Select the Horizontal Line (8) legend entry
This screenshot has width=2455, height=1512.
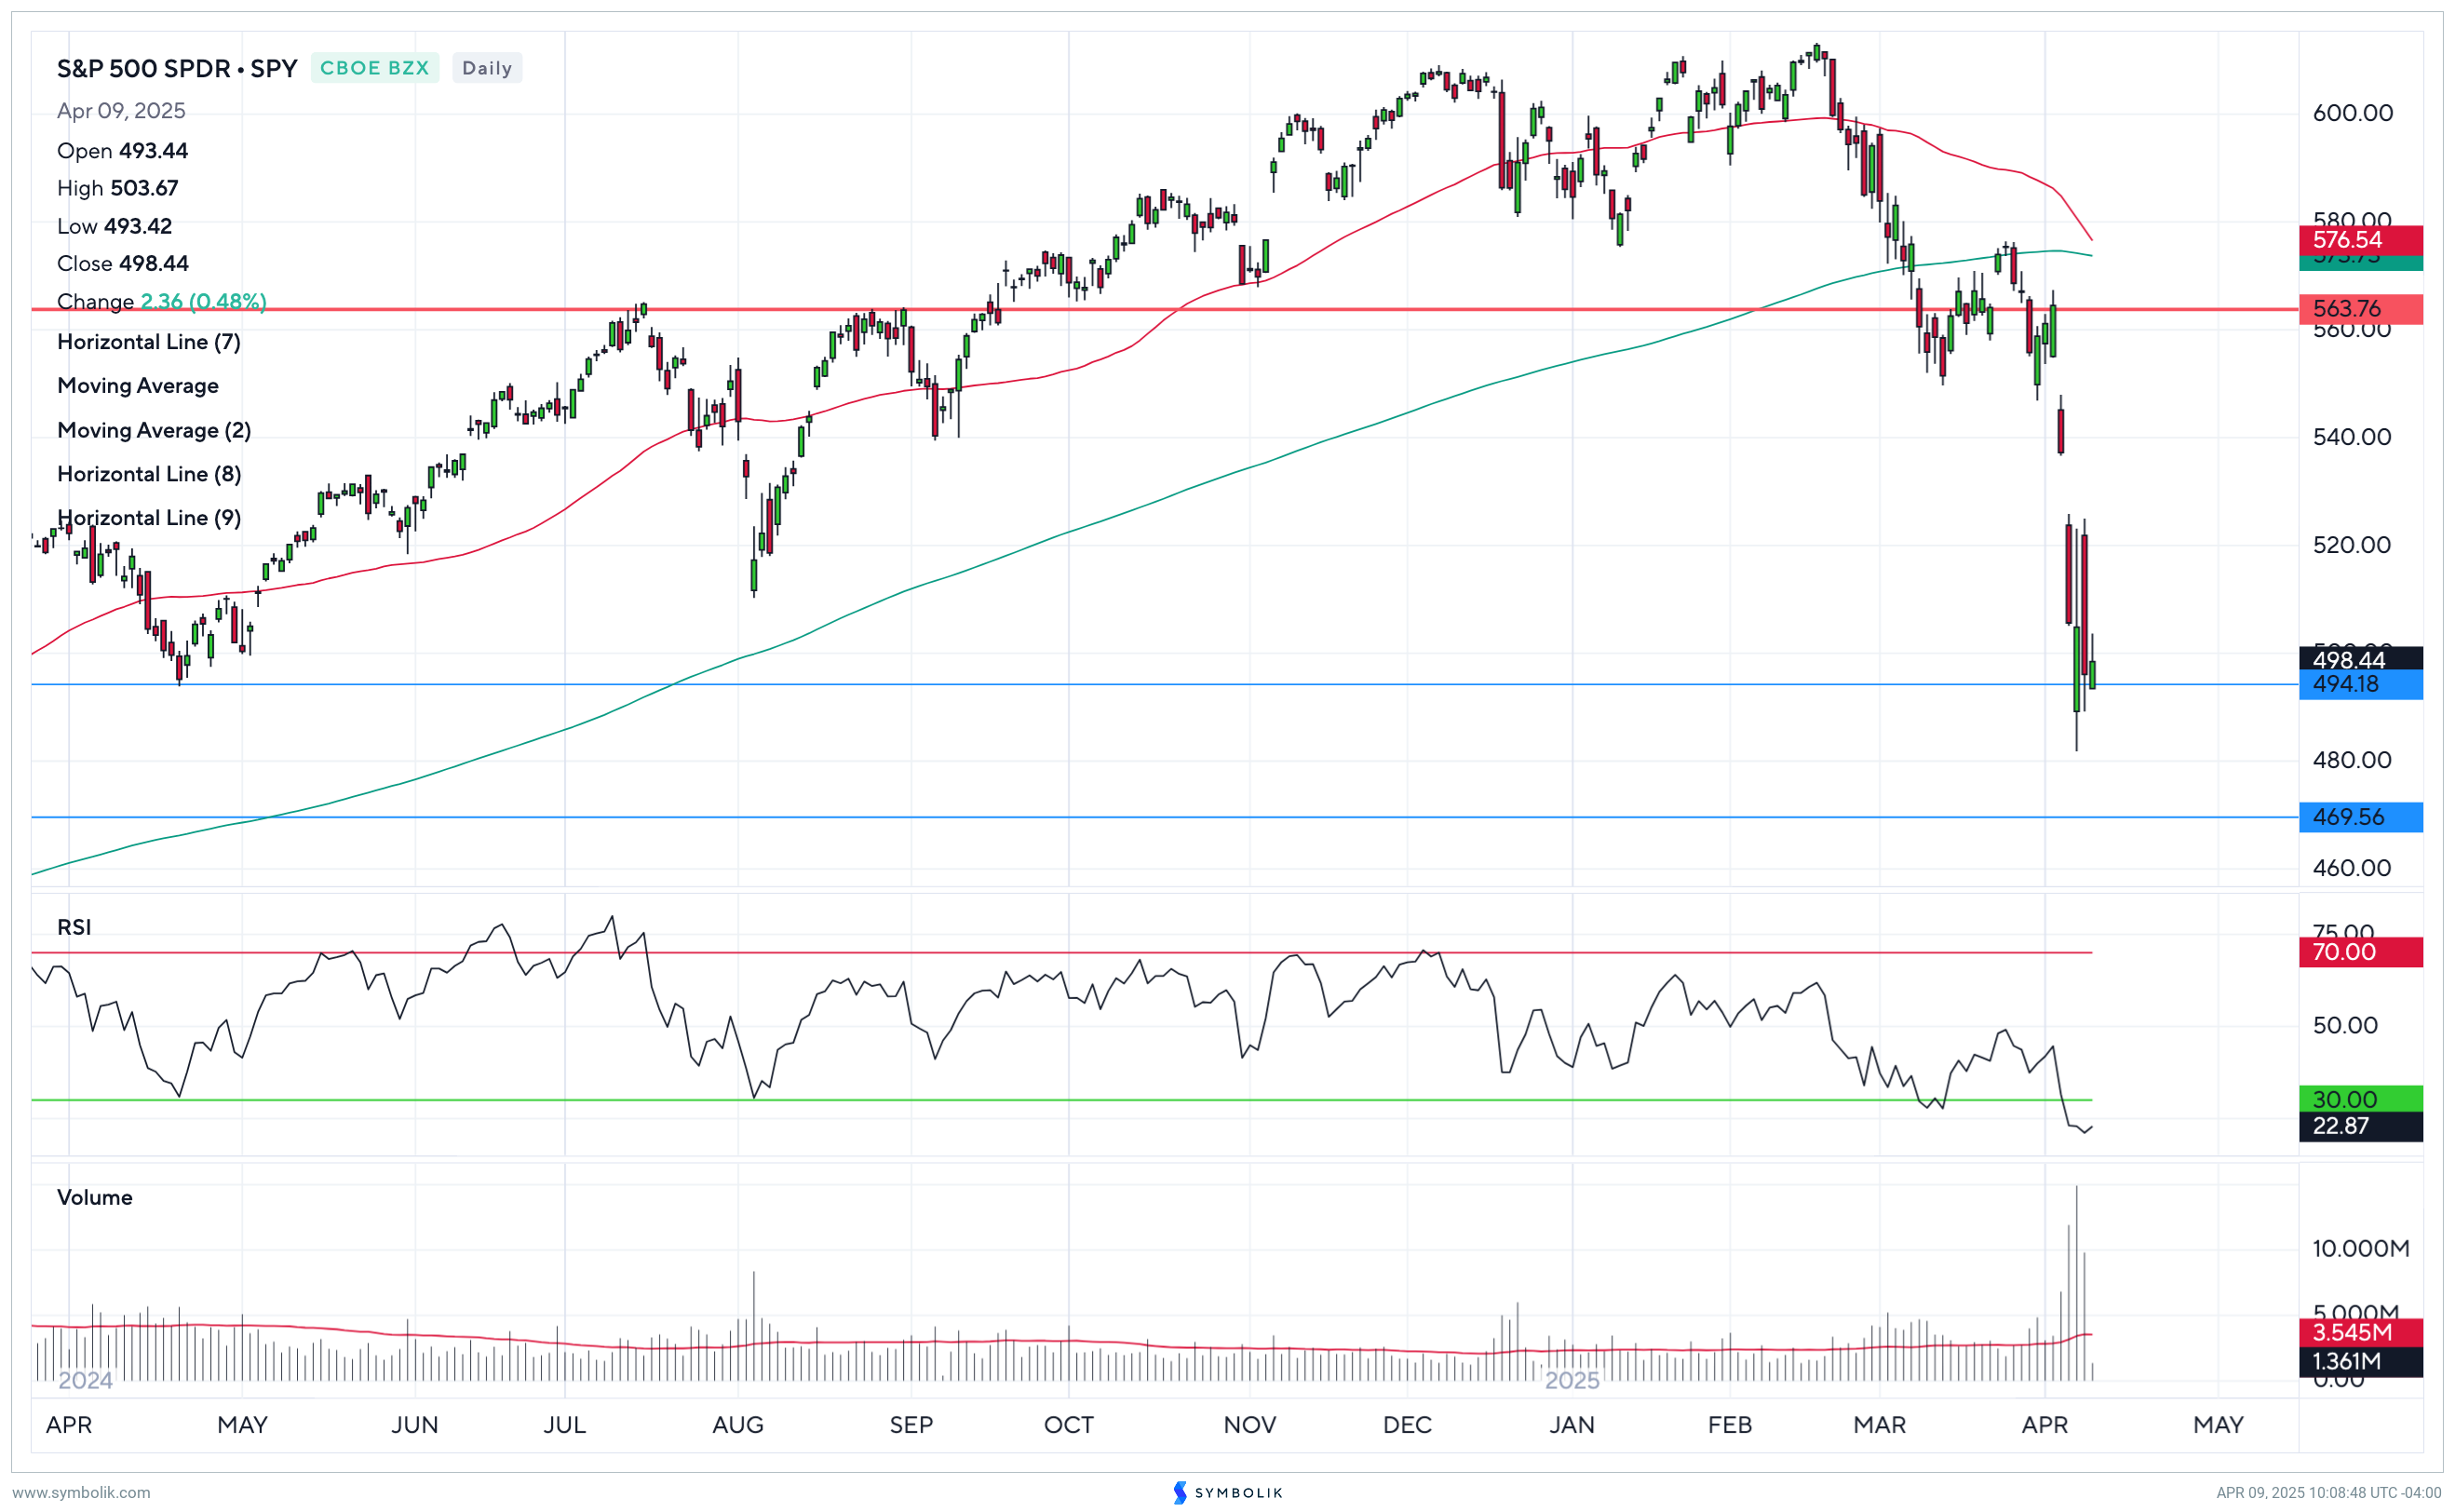click(x=149, y=474)
